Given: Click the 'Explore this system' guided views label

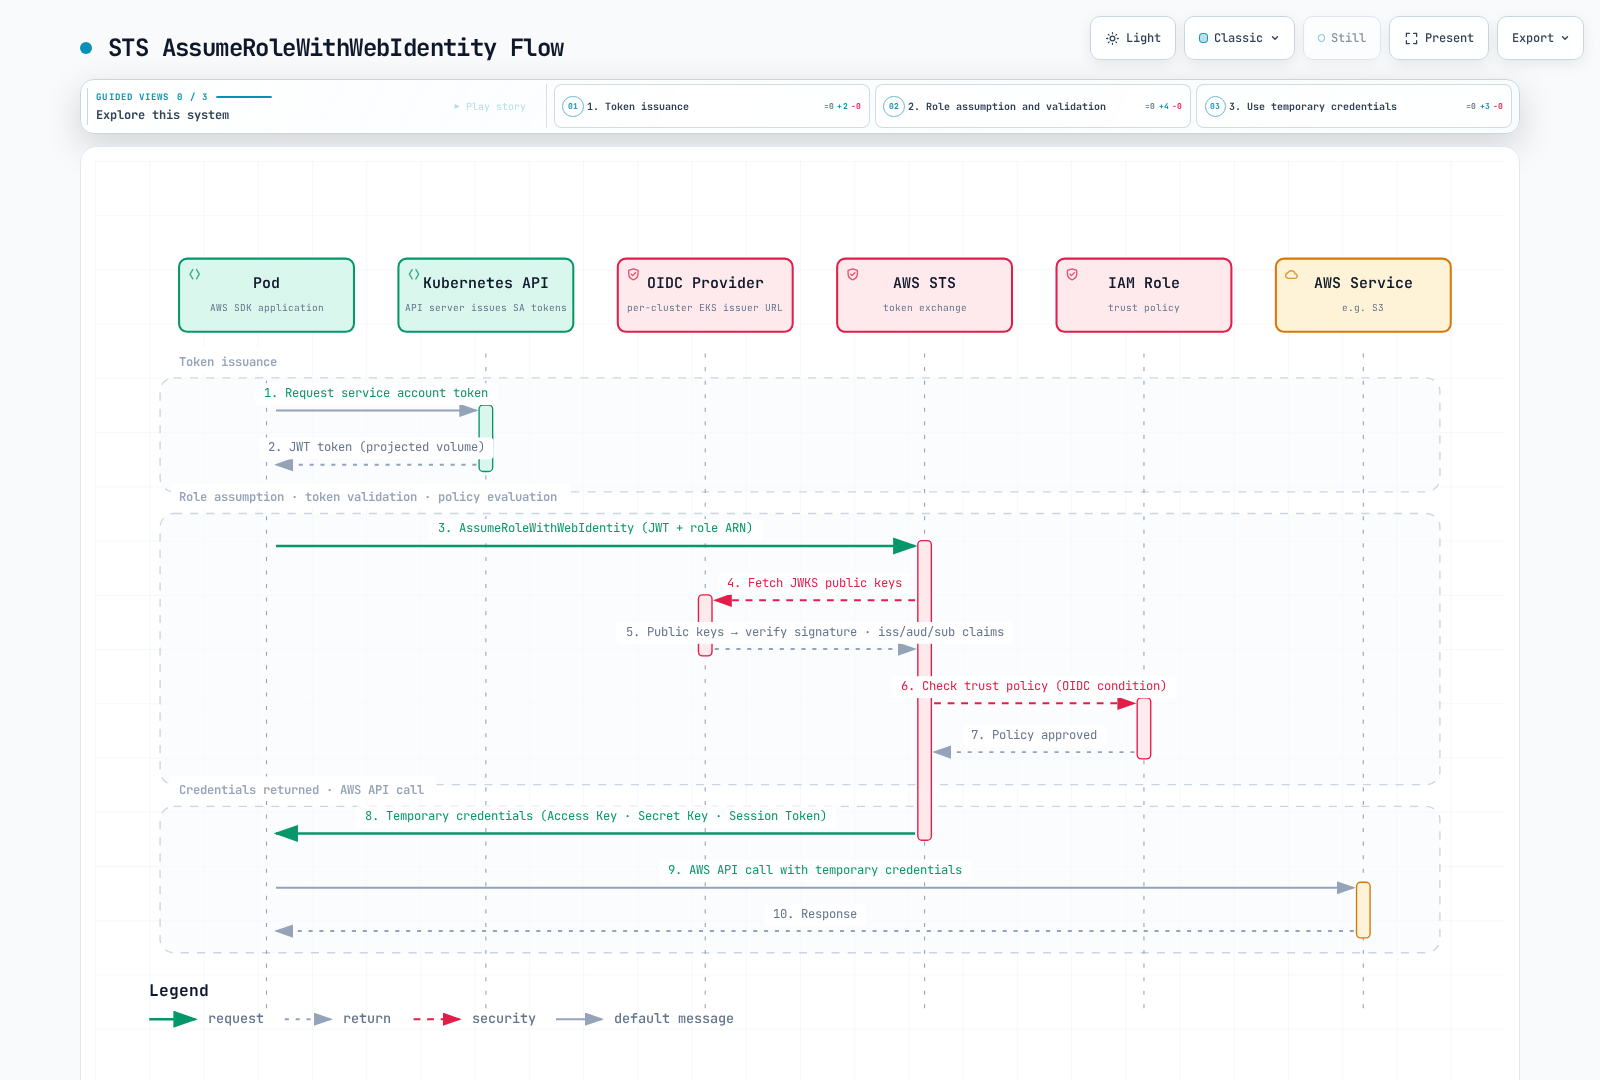Looking at the screenshot, I should point(163,115).
